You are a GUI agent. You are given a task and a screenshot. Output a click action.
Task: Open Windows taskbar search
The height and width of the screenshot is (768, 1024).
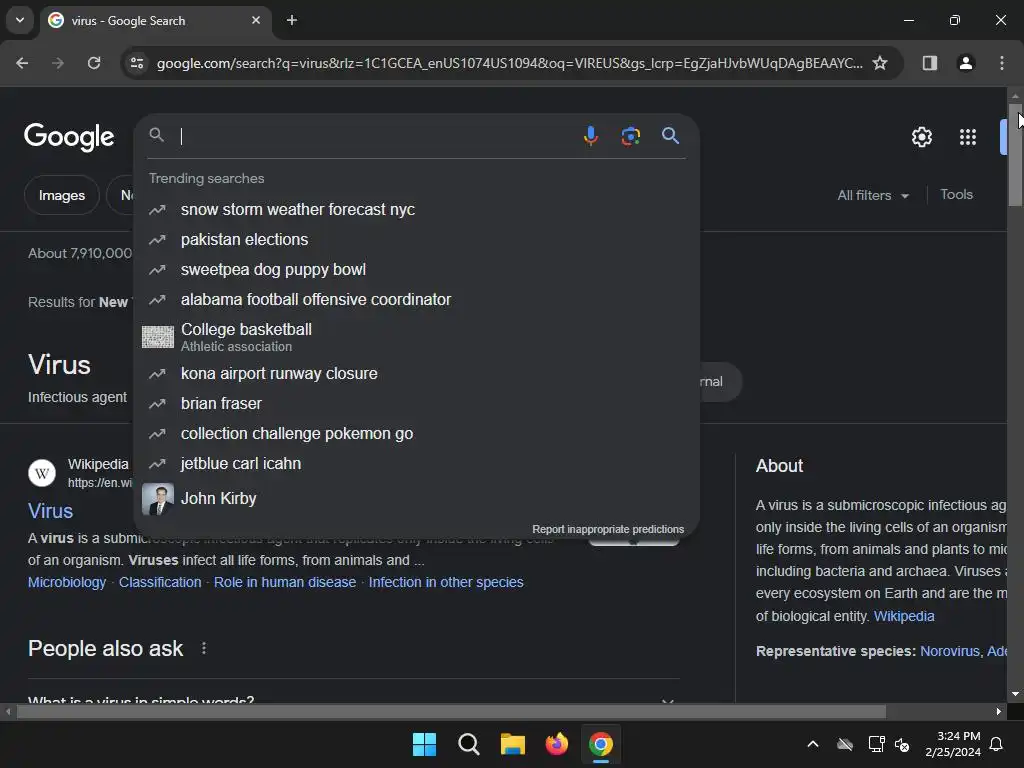[468, 744]
